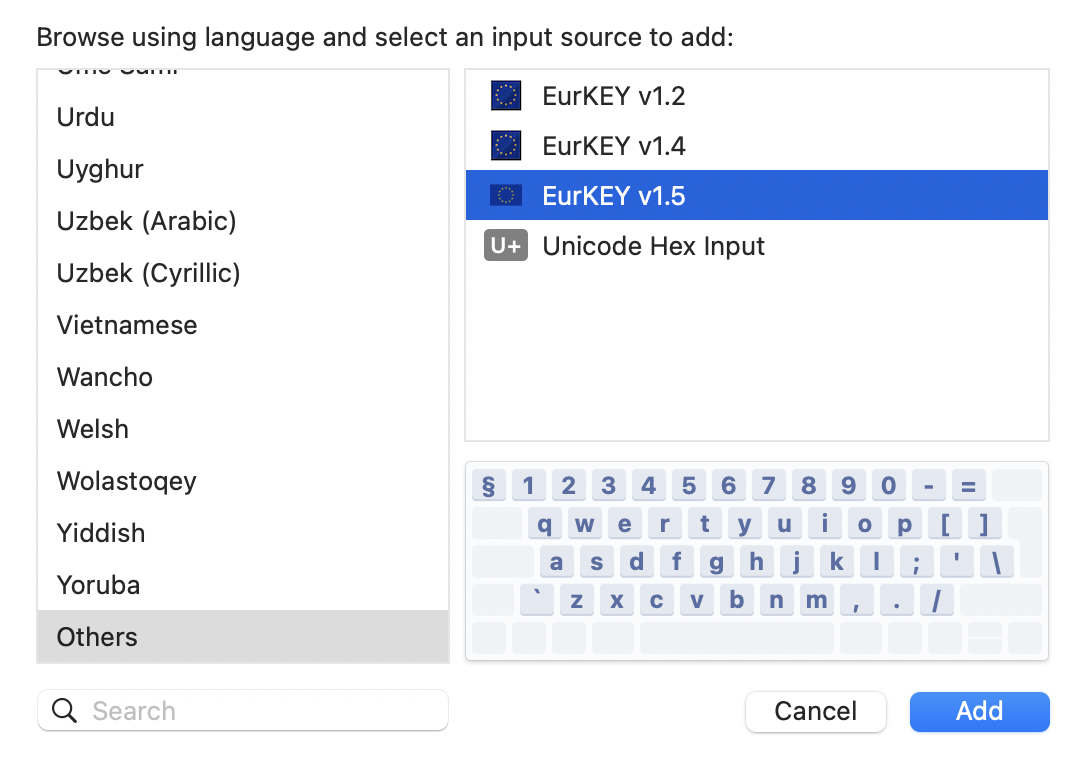Select Wolastoqey in the language list
1084x764 pixels.
pyautogui.click(x=126, y=481)
